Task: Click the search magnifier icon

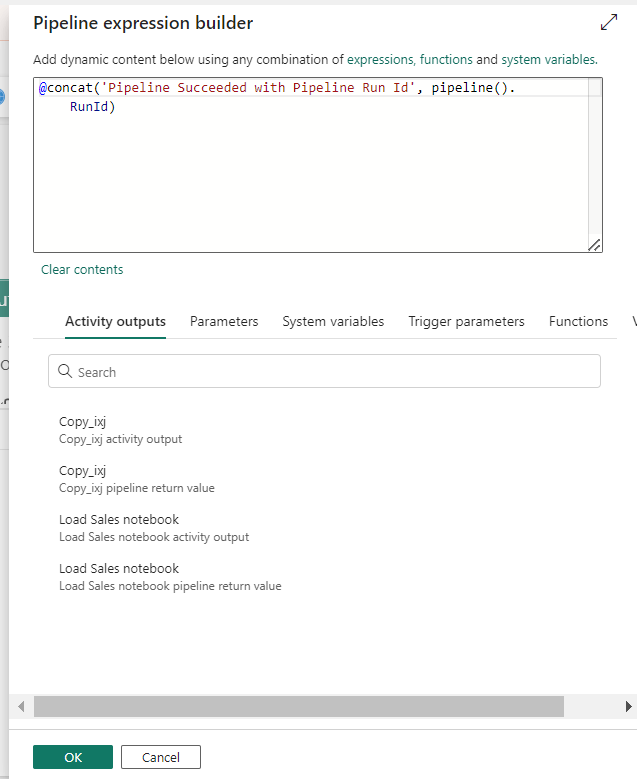Action: point(65,371)
